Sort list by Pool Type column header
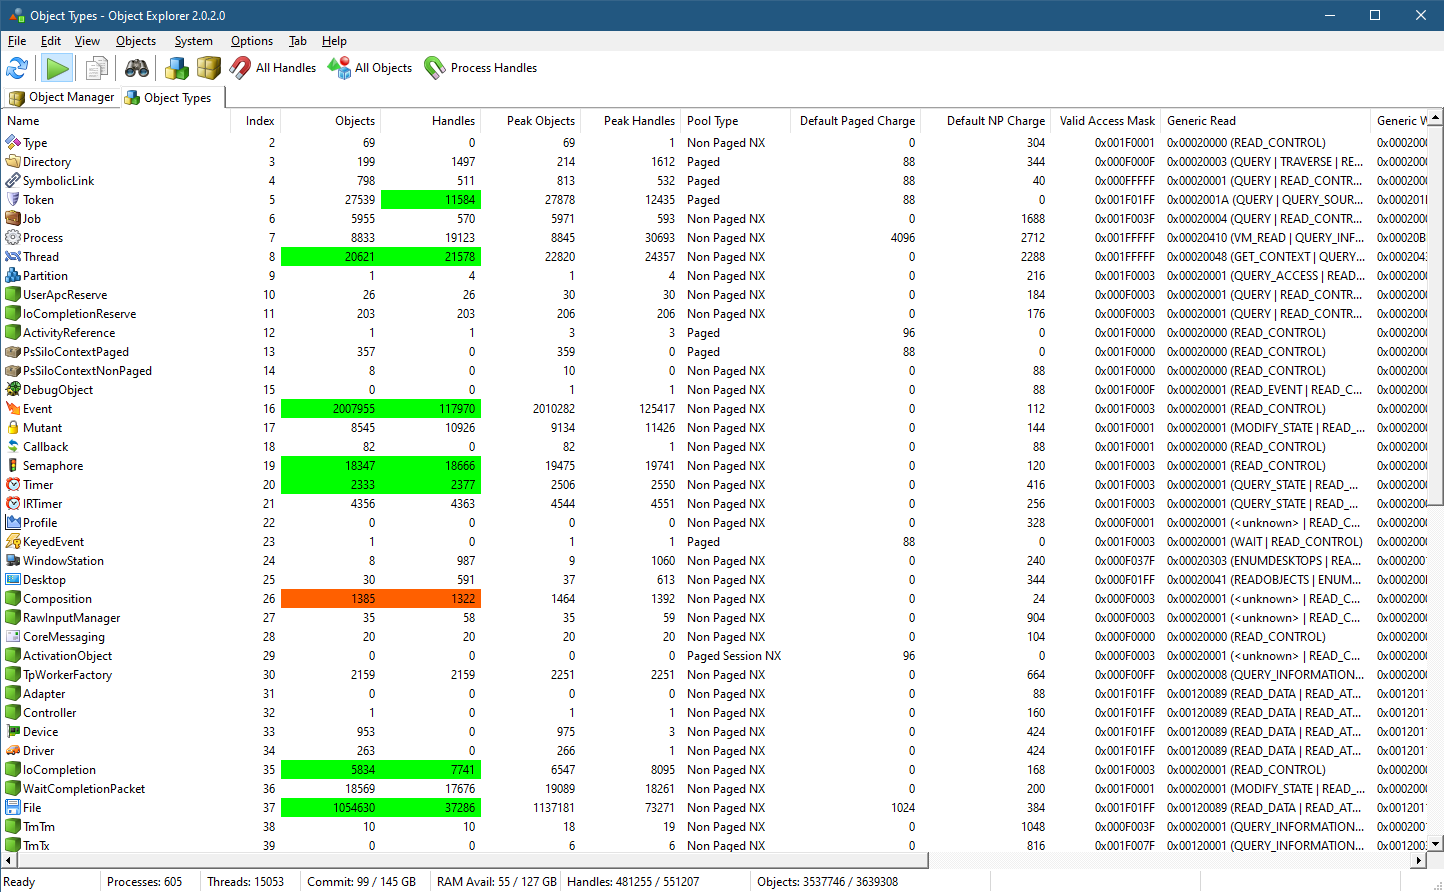The width and height of the screenshot is (1444, 892). tap(712, 121)
